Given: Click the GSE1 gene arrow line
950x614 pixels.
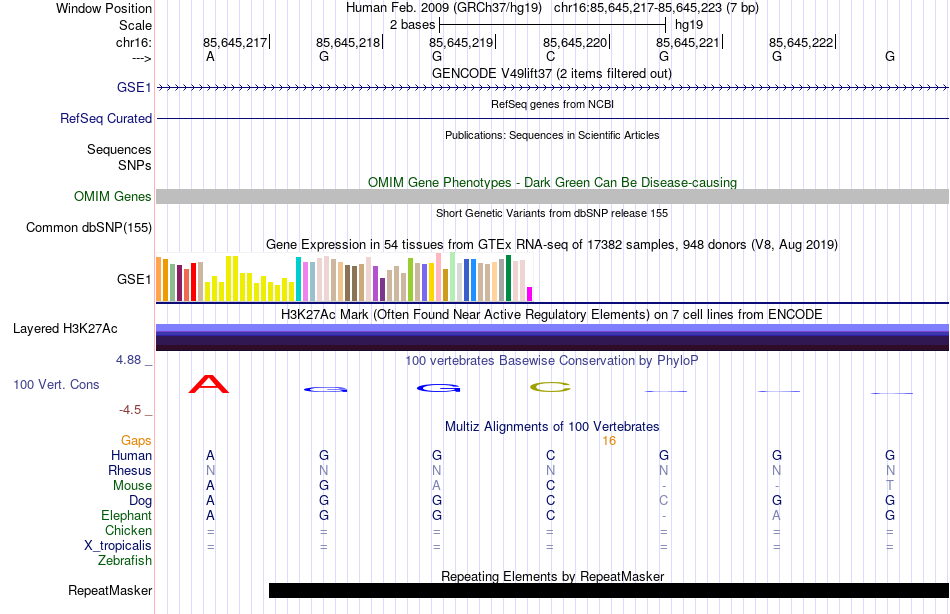Looking at the screenshot, I should (552, 88).
